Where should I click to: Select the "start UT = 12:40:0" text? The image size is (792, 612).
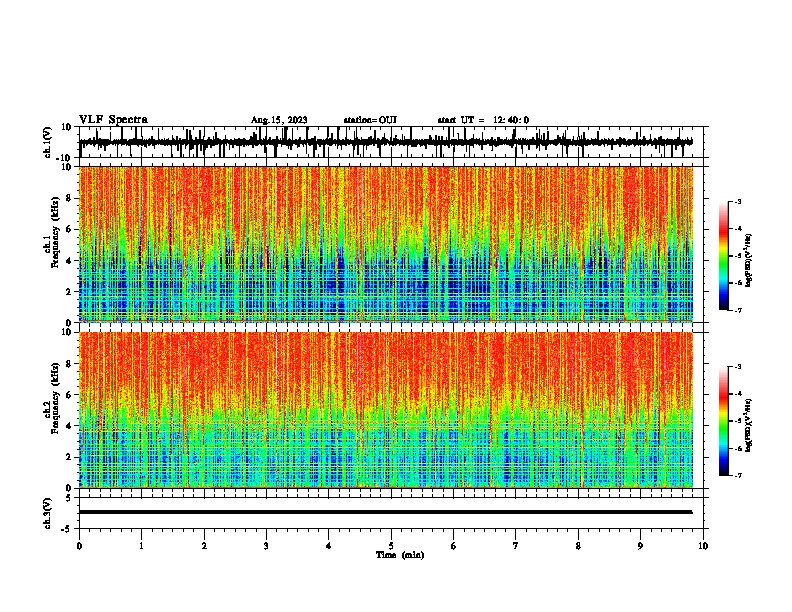tap(483, 120)
